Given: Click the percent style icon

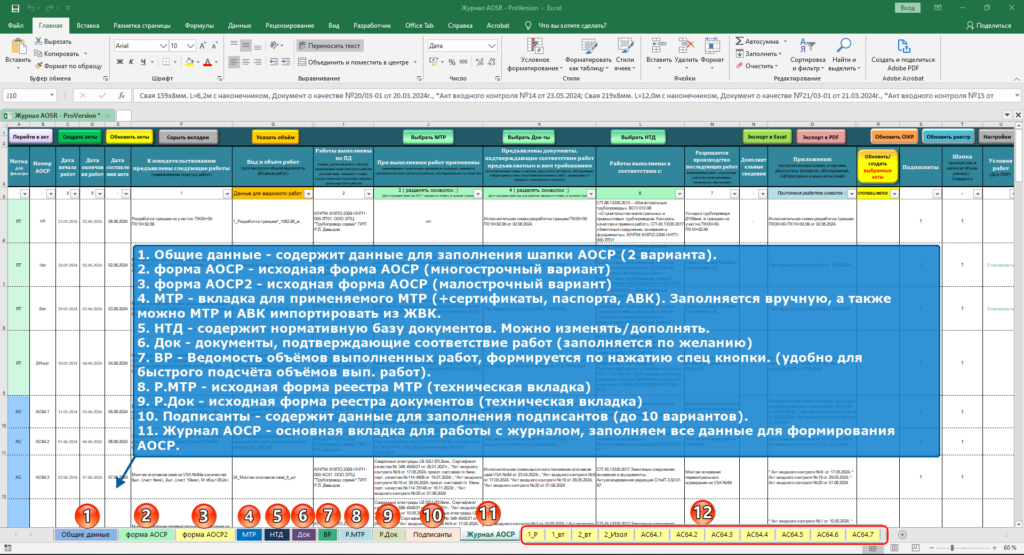Looking at the screenshot, I should click(451, 62).
